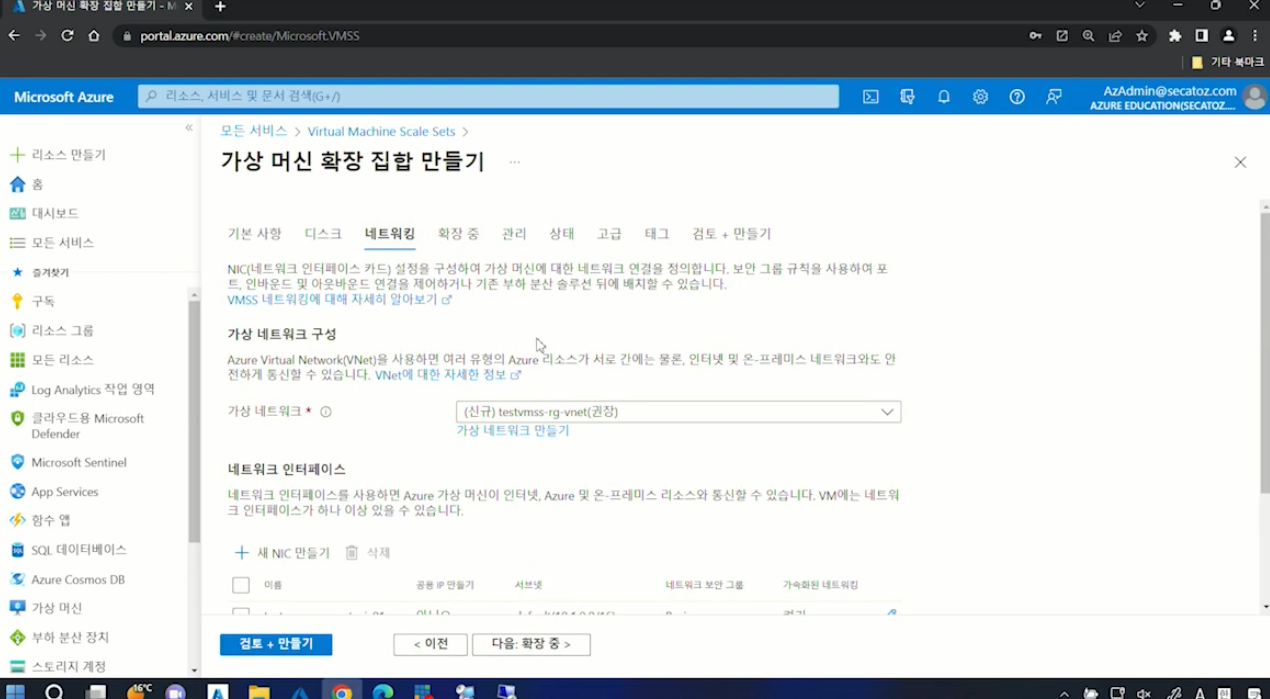Open Microsoft Edge on the taskbar
Image resolution: width=1270 pixels, height=699 pixels.
383,691
